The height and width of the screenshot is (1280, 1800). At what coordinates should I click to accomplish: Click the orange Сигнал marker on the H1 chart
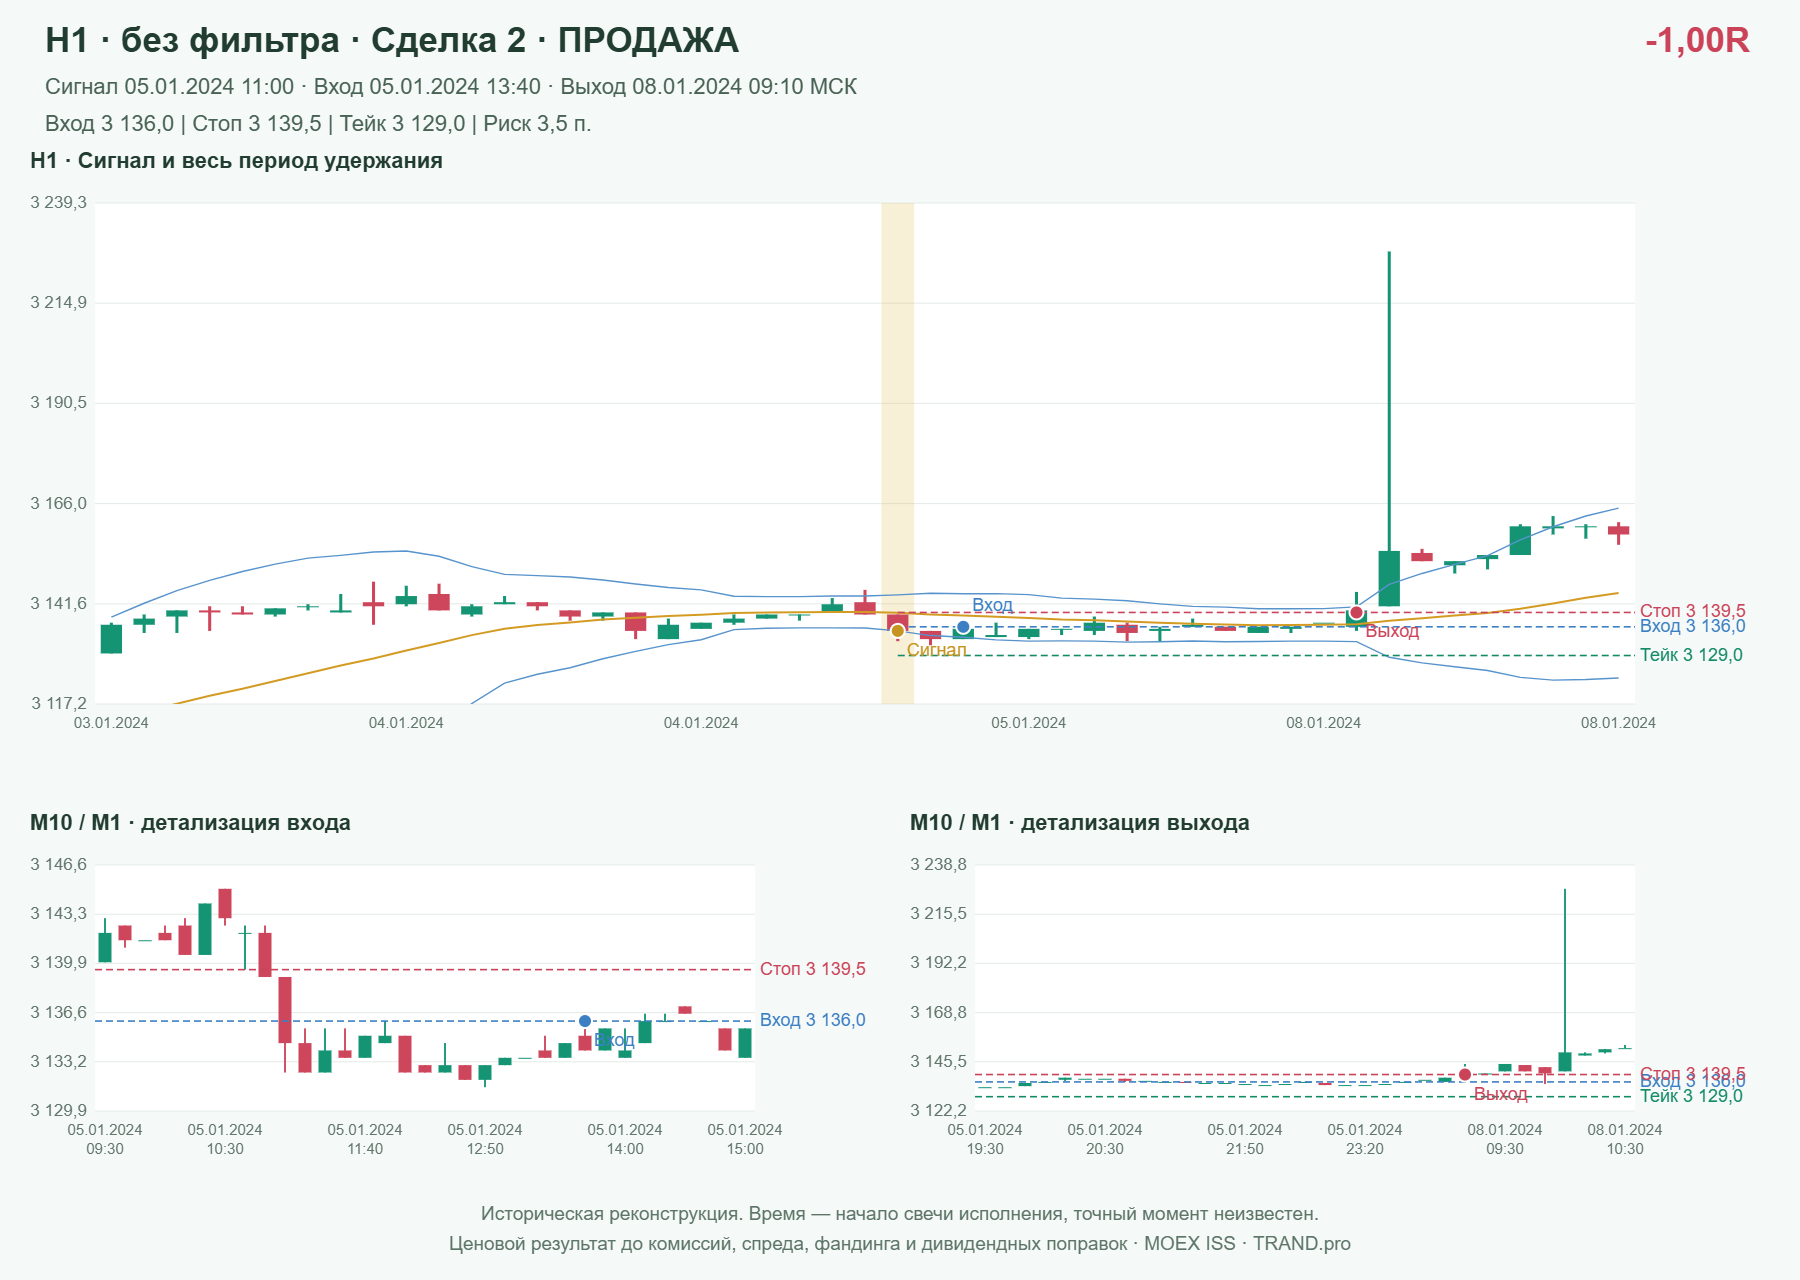click(897, 631)
